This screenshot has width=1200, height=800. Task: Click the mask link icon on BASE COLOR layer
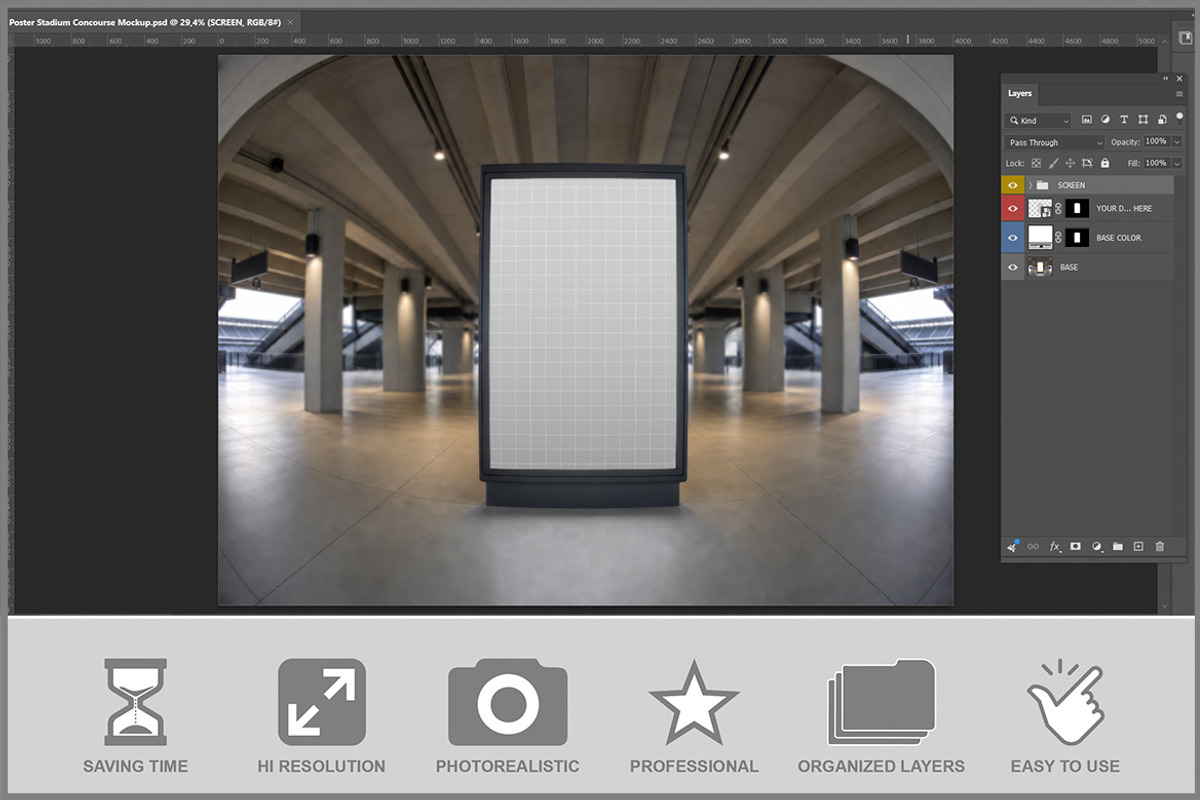click(1058, 238)
